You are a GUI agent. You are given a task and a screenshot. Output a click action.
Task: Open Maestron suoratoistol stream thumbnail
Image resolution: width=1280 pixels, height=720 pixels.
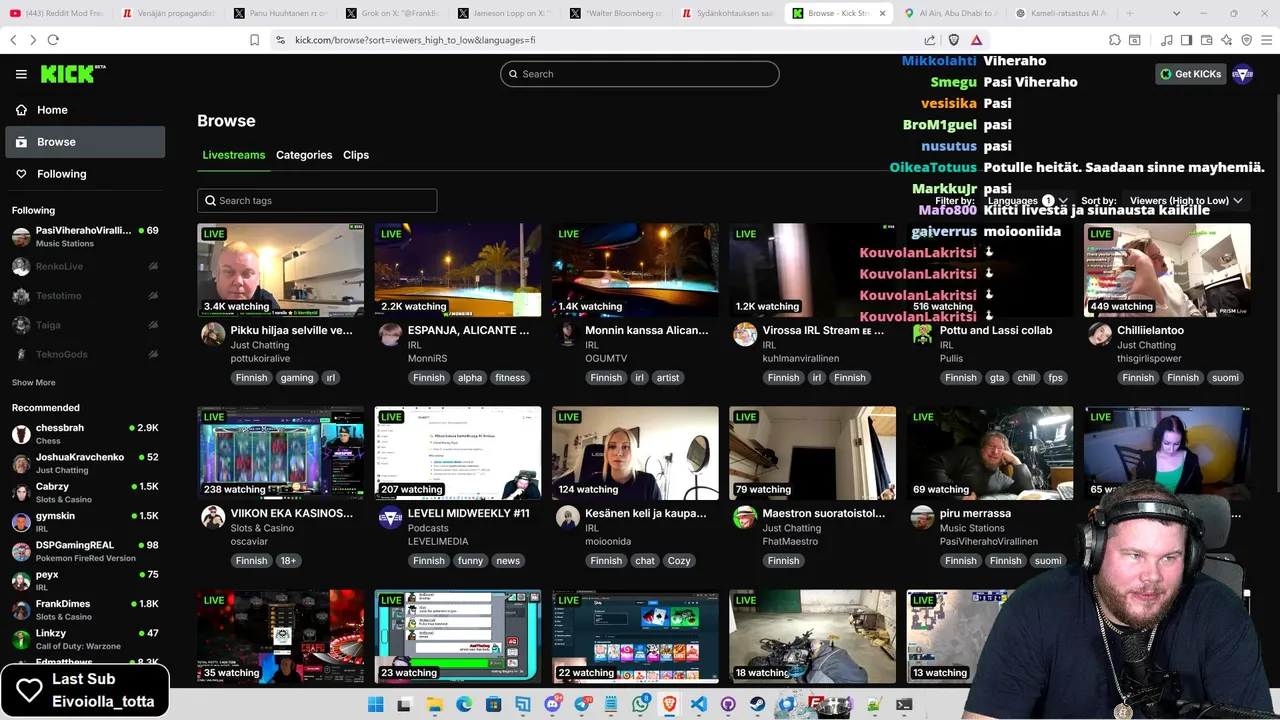[x=812, y=453]
